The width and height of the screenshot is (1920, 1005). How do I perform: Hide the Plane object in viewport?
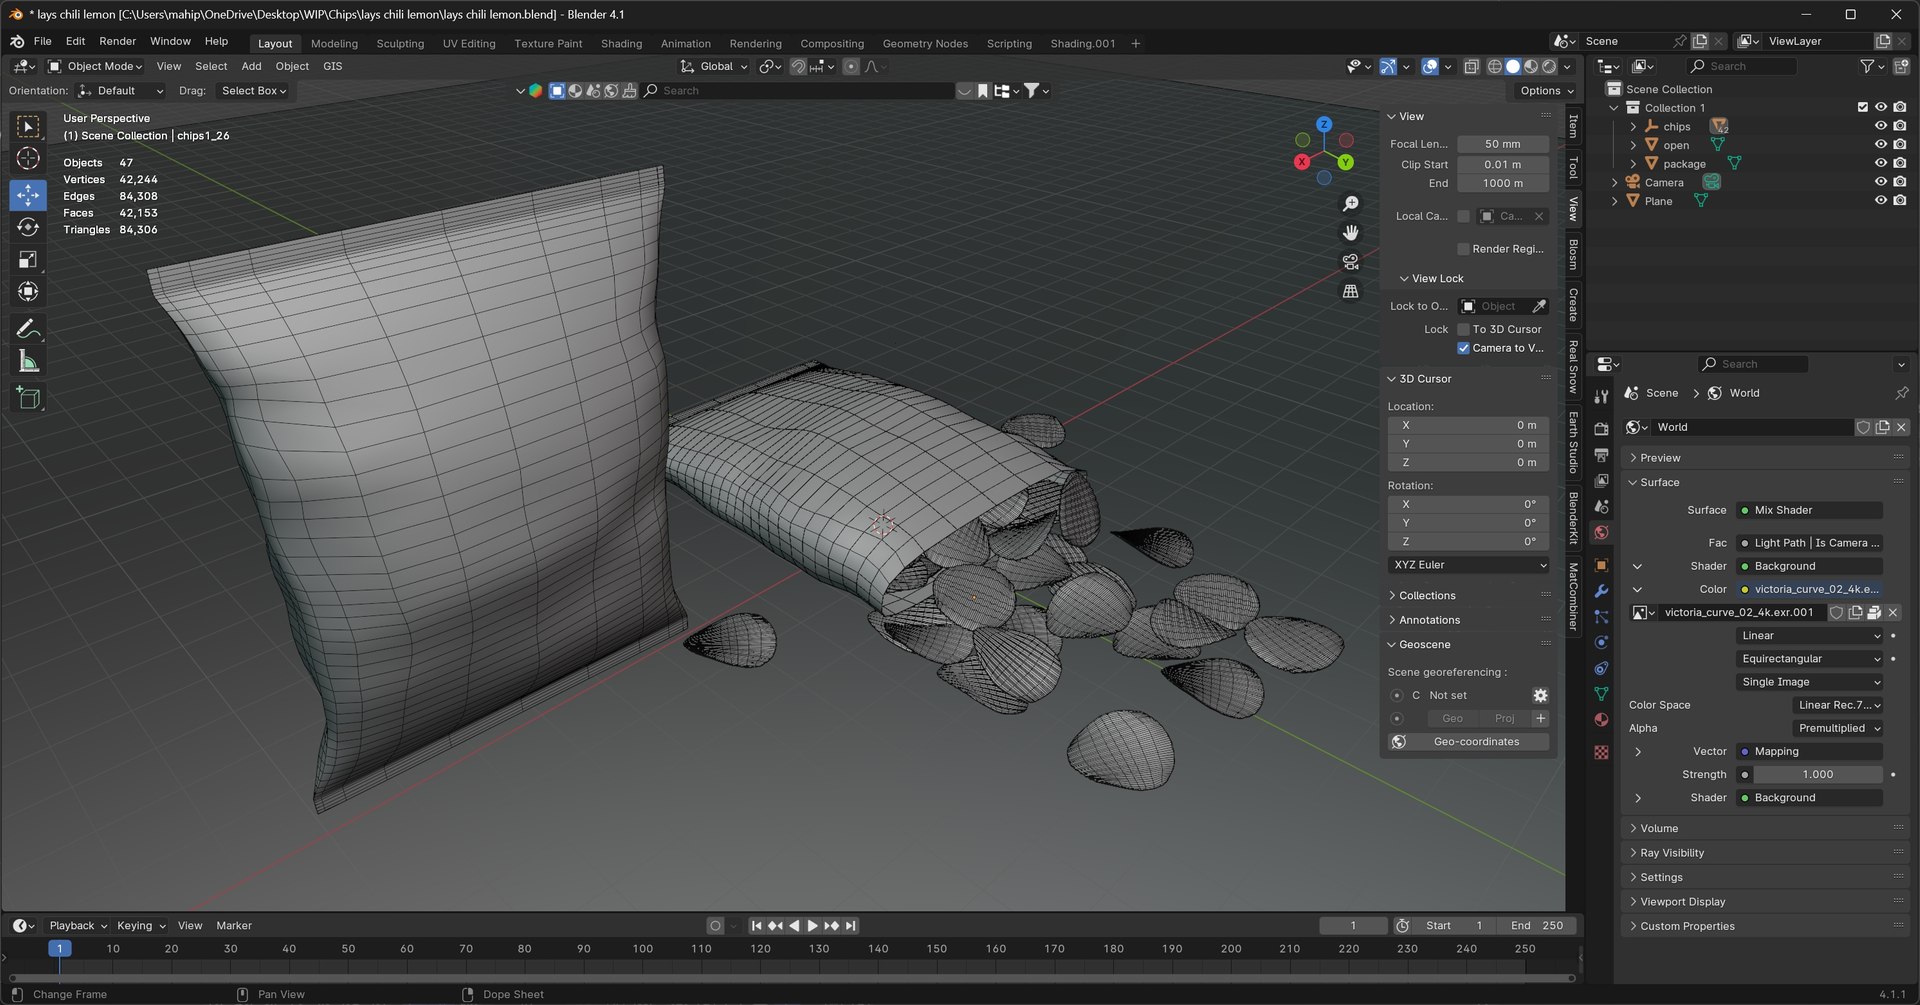(x=1880, y=201)
